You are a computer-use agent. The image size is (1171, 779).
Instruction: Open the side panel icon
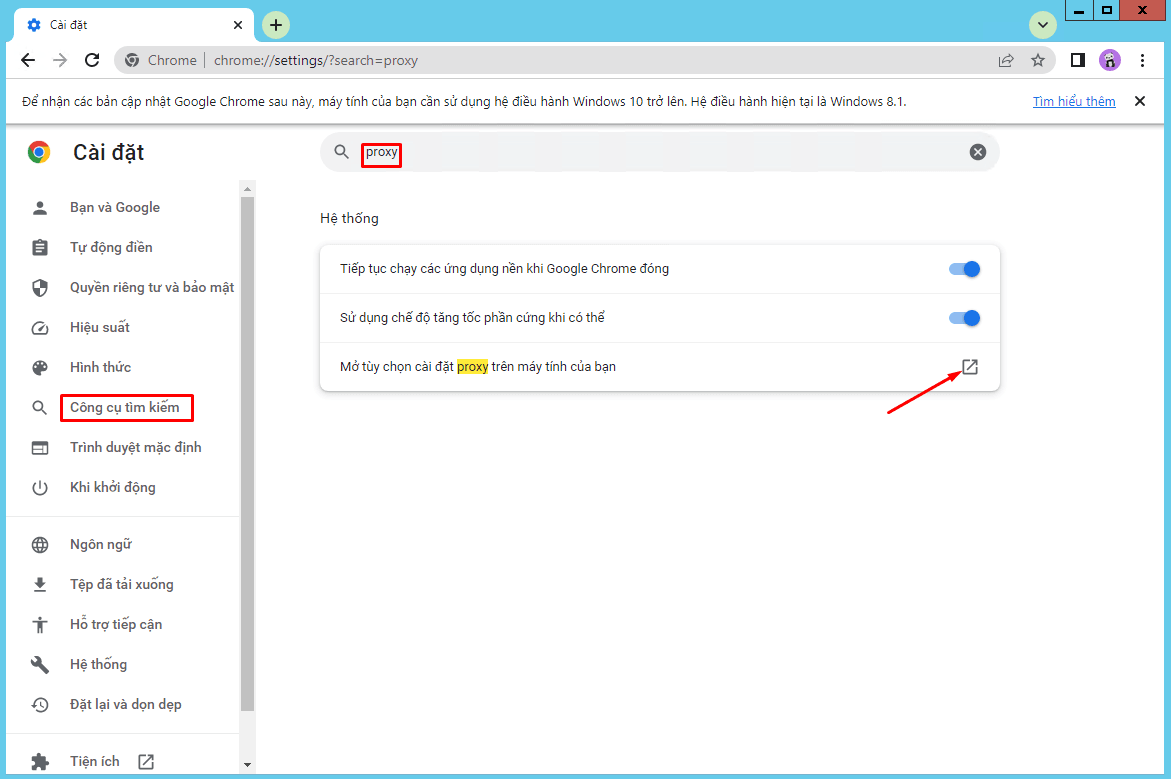click(x=1078, y=60)
